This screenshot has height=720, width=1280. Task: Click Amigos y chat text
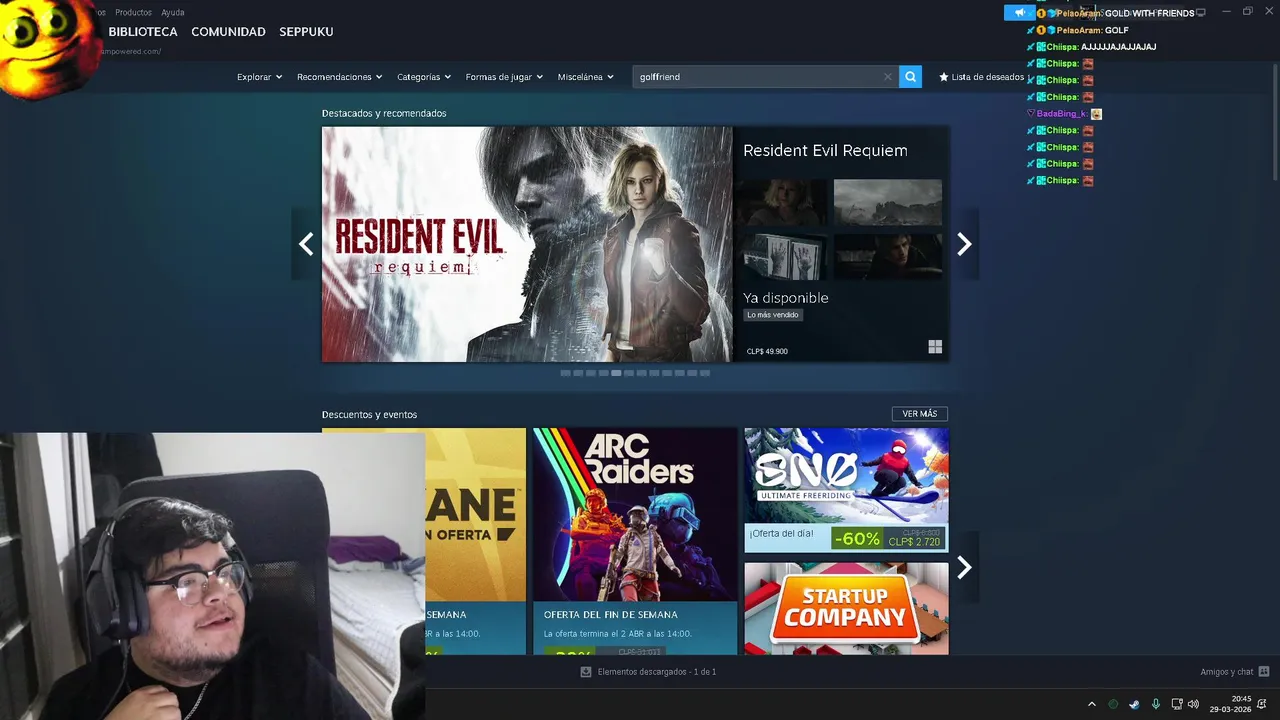1227,672
